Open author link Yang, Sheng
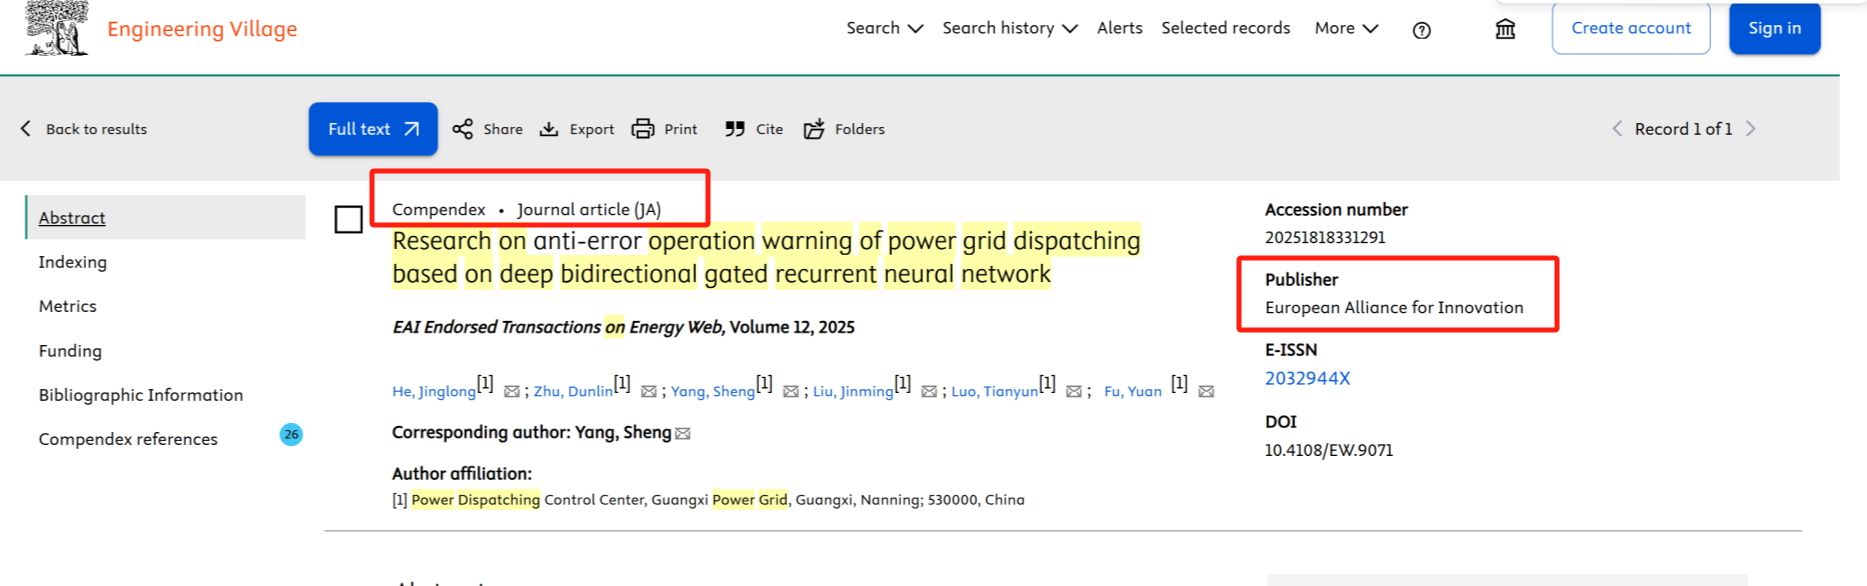The width and height of the screenshot is (1867, 586). pos(713,391)
